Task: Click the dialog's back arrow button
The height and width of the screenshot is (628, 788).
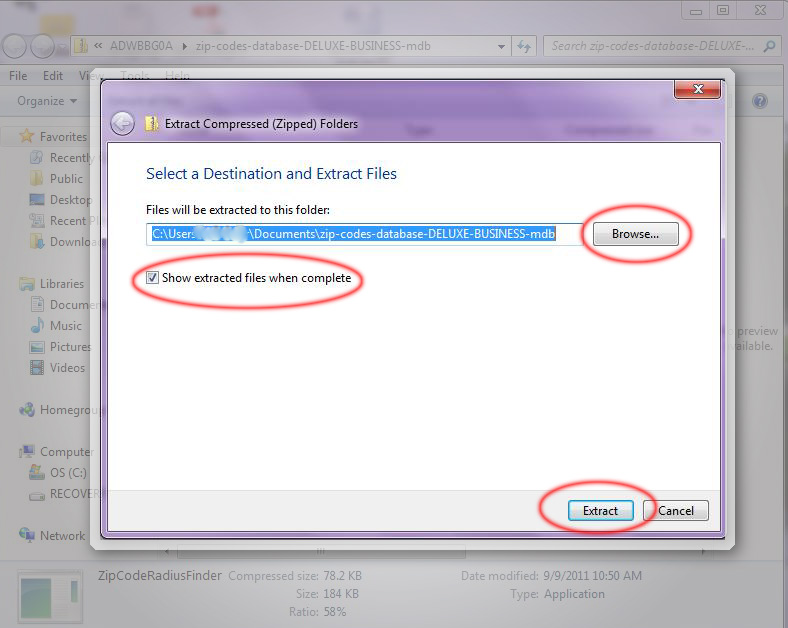Action: 122,124
